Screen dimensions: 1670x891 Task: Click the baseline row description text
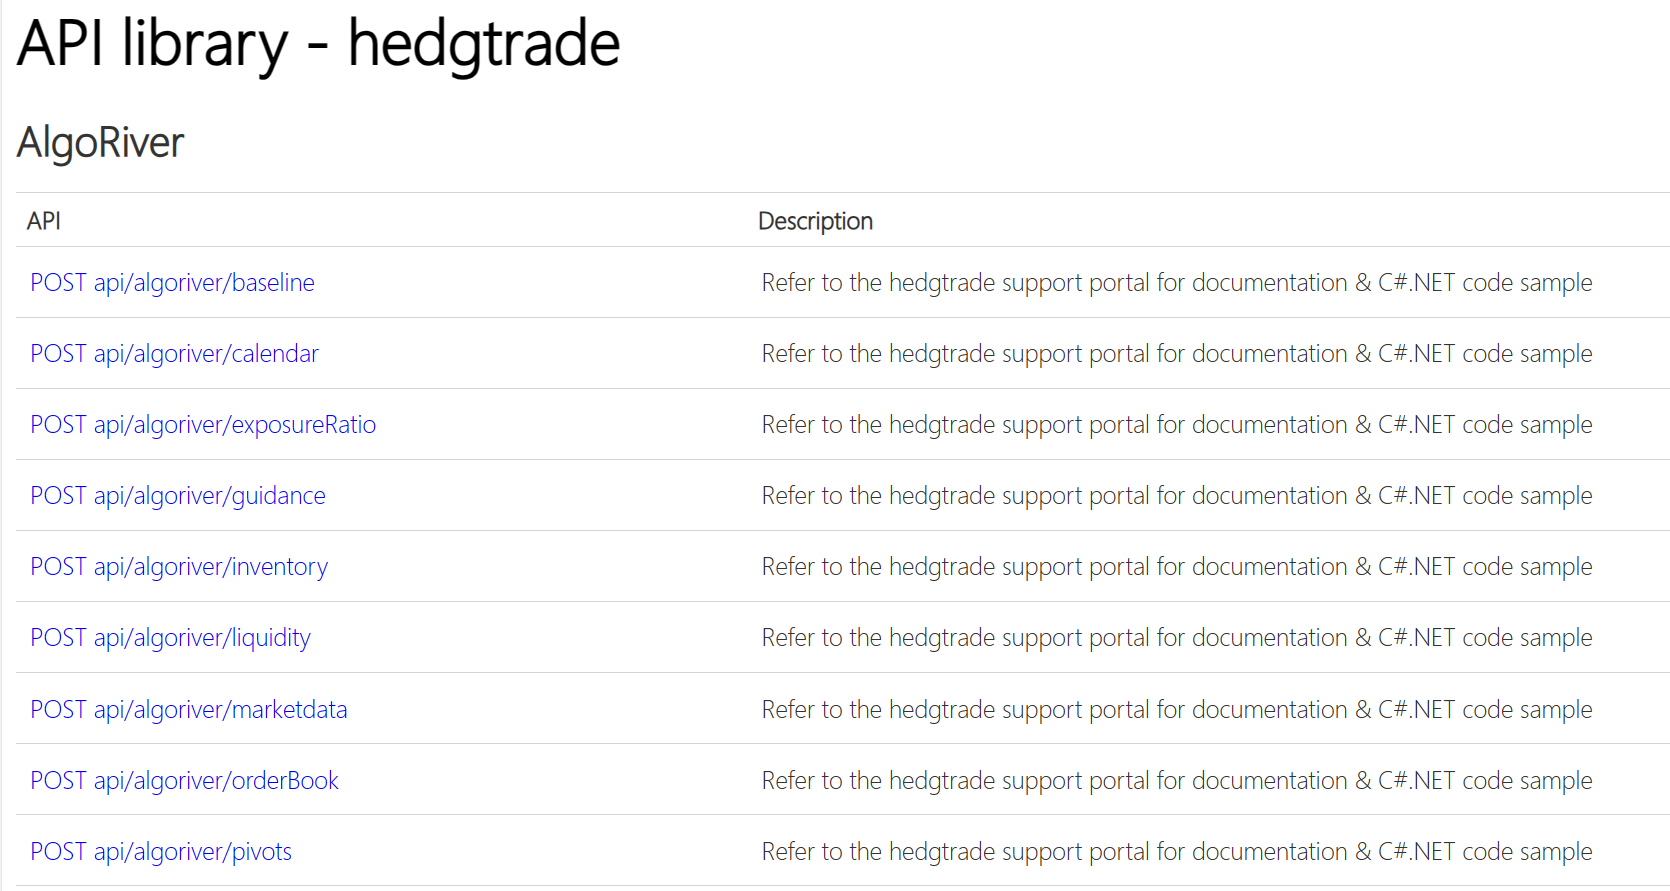coord(1177,283)
